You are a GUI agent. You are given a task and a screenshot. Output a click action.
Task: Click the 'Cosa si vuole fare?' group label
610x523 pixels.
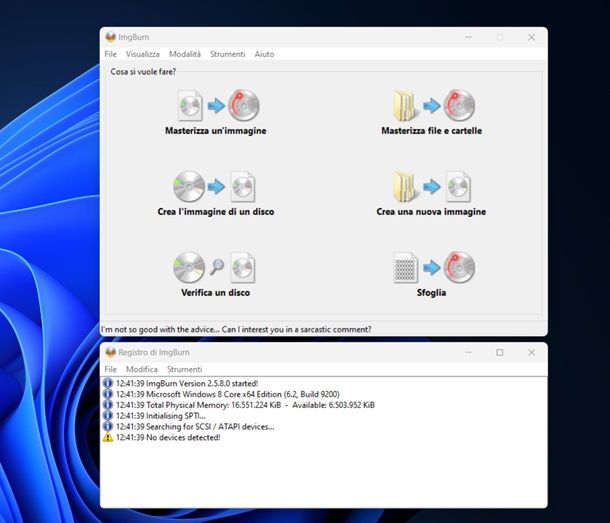[143, 72]
